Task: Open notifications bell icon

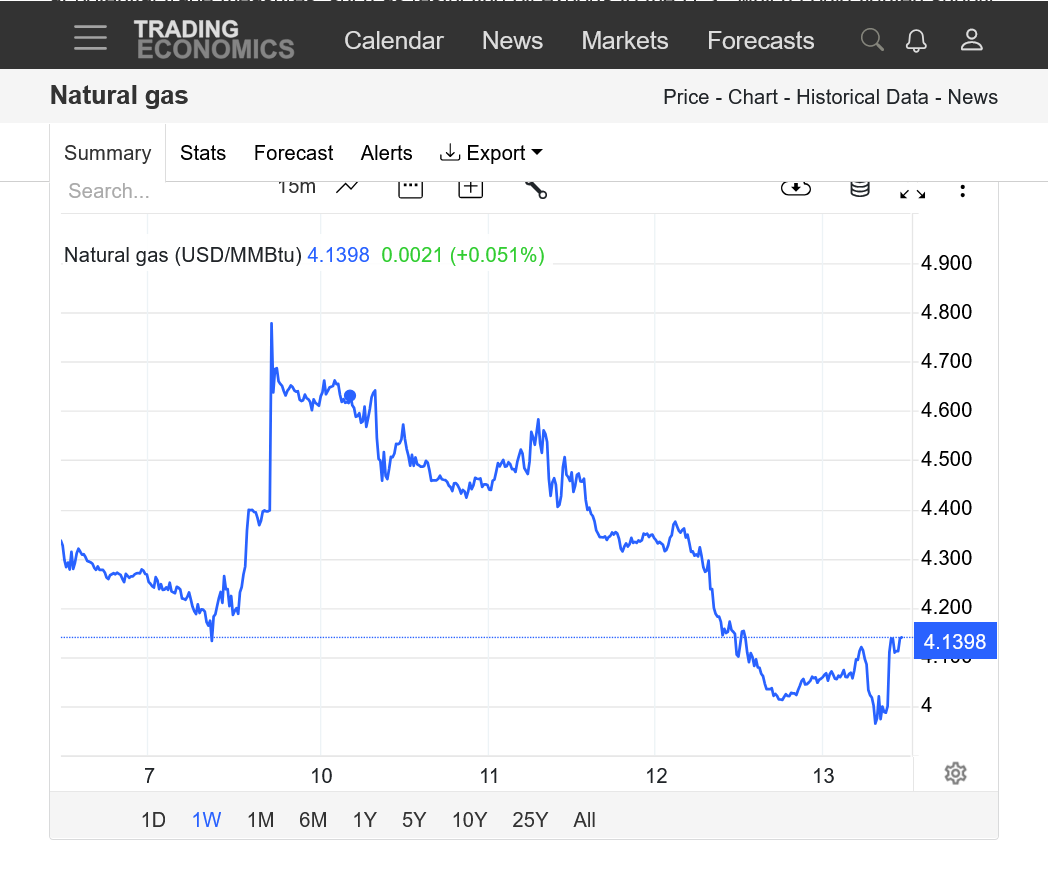Action: (916, 40)
